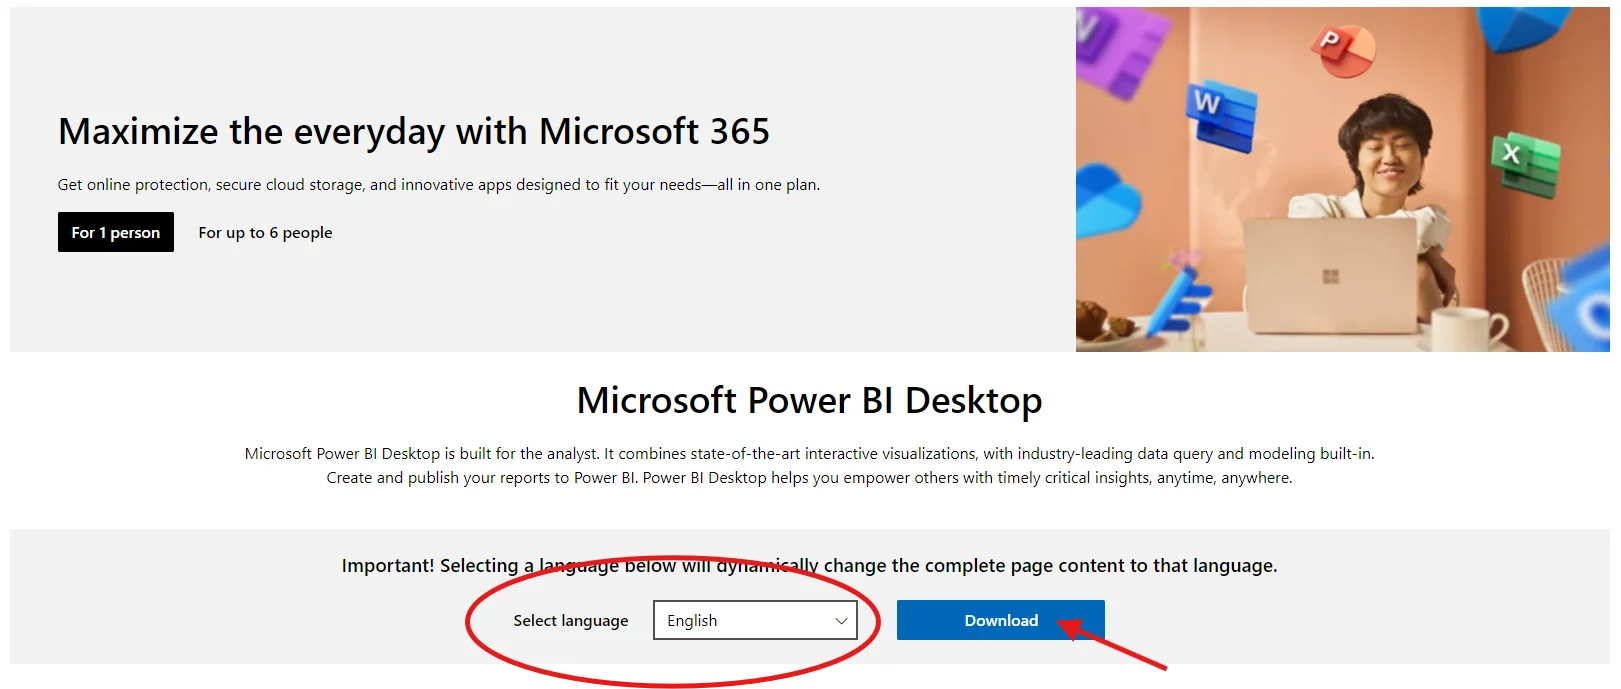Click the PowerPoint icon in banner image
The height and width of the screenshot is (689, 1621).
coord(1343,49)
